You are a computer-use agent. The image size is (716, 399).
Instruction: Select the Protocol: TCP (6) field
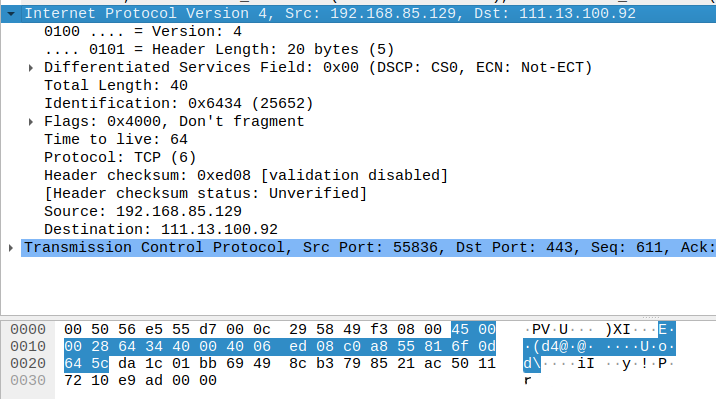(120, 157)
